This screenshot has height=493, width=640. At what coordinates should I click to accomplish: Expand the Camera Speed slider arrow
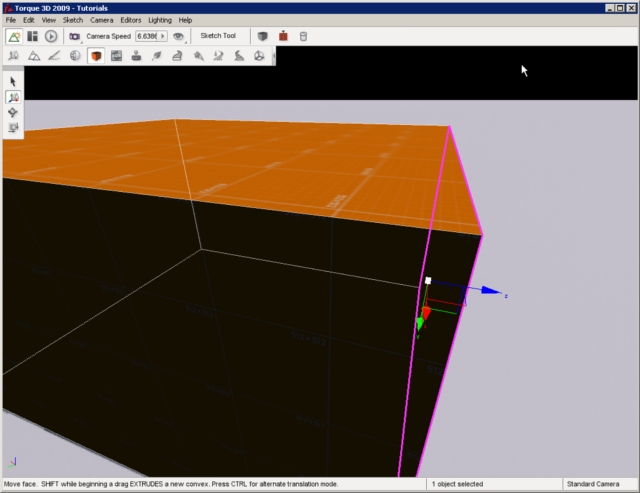point(163,36)
